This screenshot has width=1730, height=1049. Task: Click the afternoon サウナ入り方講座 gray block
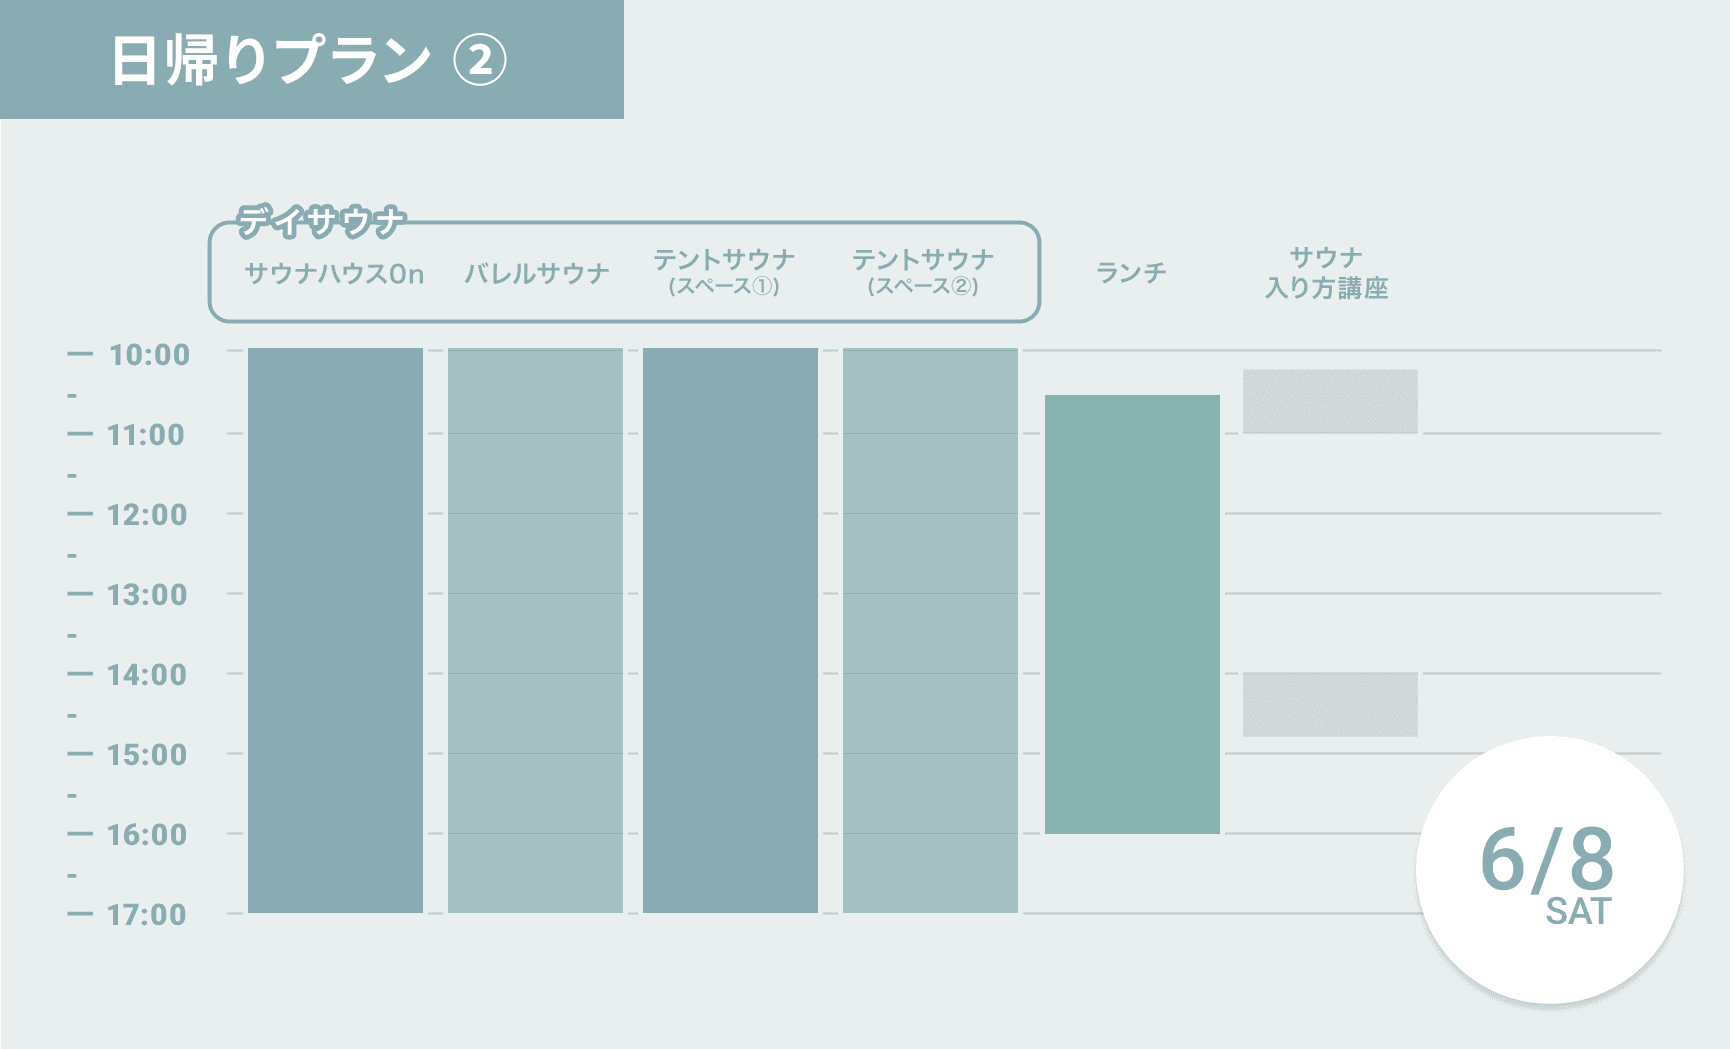click(x=1330, y=705)
